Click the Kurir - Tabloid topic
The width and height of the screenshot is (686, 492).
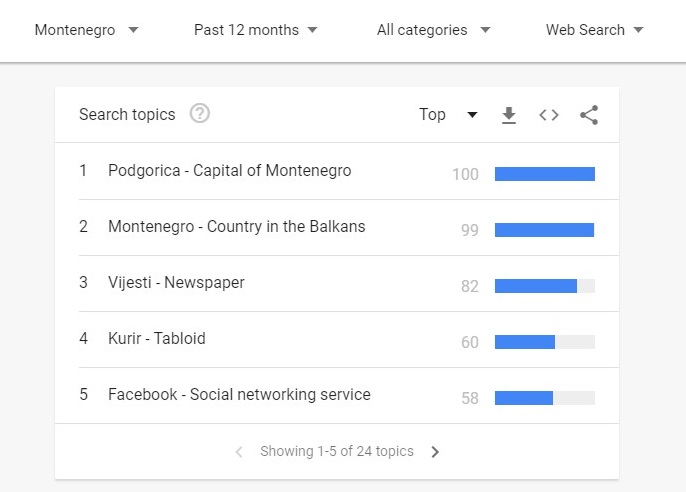click(156, 339)
